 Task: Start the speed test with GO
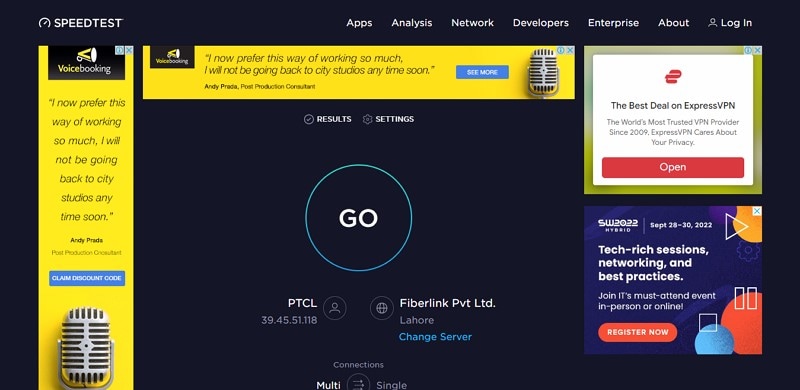(x=359, y=218)
